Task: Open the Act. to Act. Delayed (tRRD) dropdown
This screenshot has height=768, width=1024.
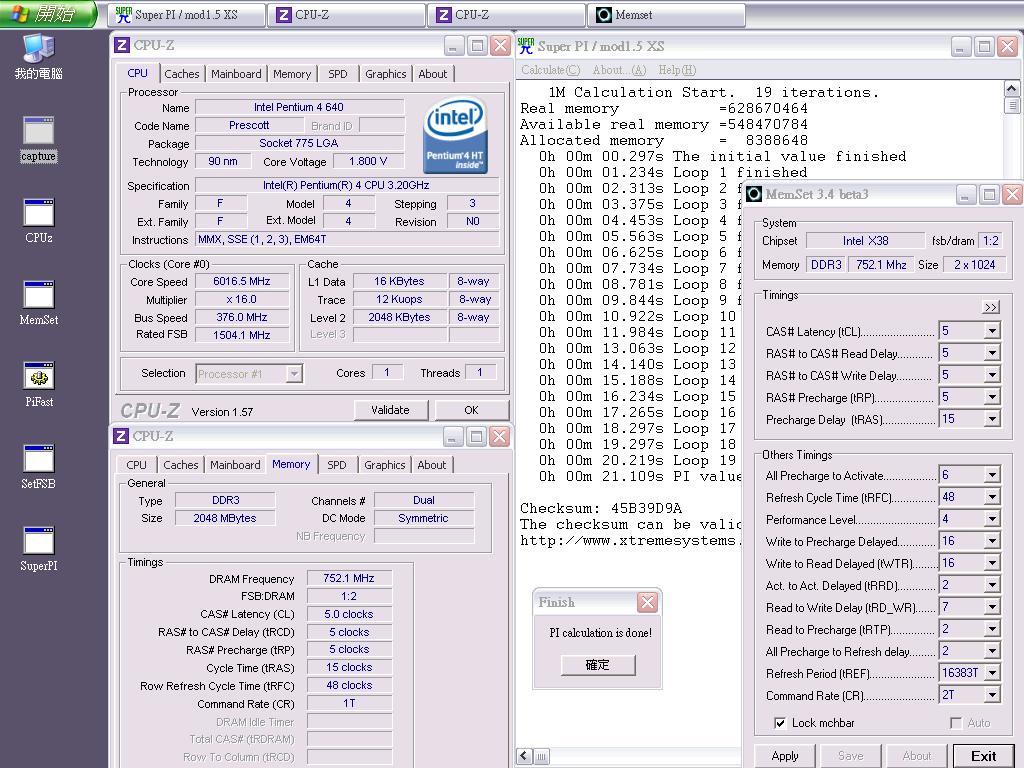Action: coord(992,585)
